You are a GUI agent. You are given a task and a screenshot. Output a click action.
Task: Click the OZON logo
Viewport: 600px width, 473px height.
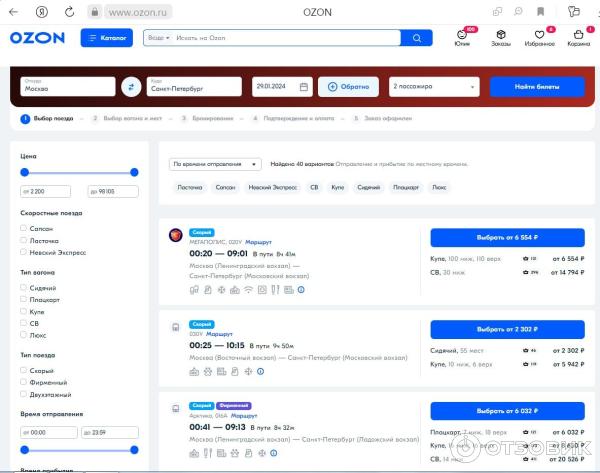pos(37,38)
